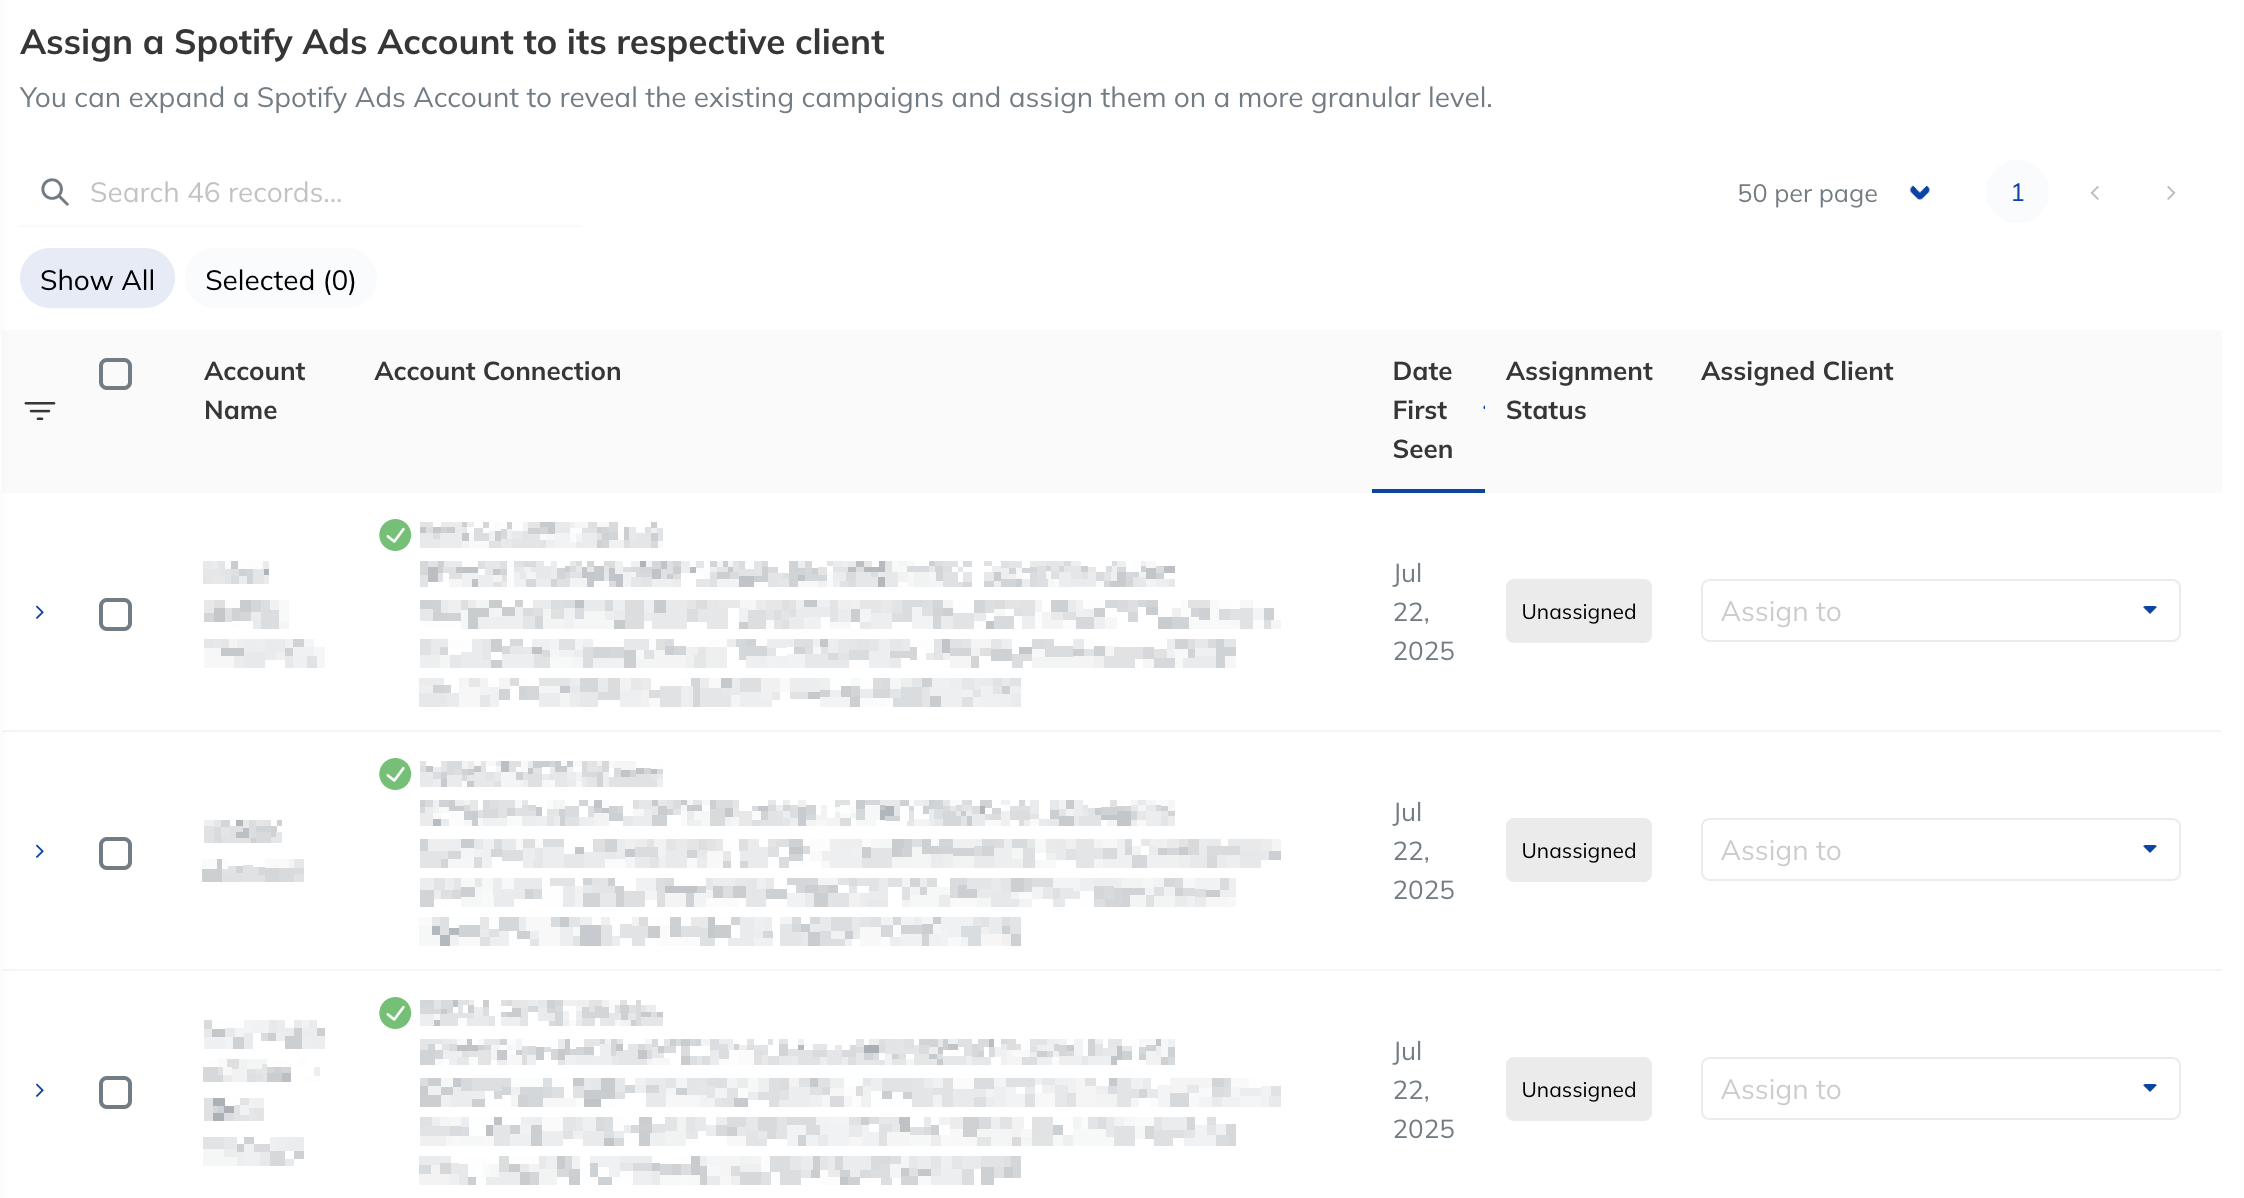Open the column filter icon
The width and height of the screenshot is (2244, 1198).
pos(40,410)
